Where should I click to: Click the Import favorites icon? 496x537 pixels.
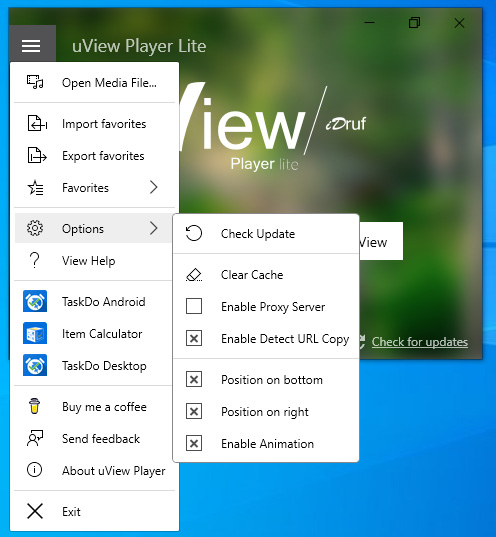pyautogui.click(x=37, y=123)
